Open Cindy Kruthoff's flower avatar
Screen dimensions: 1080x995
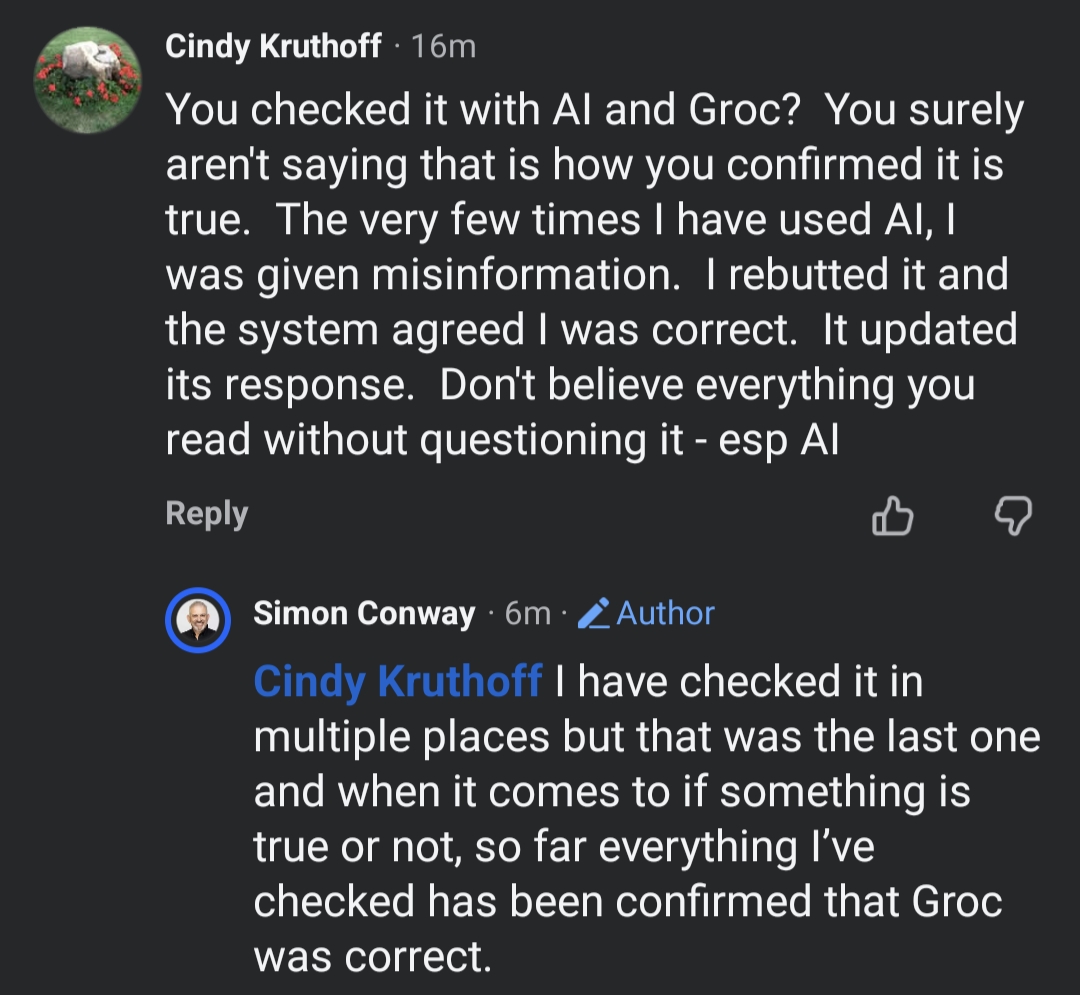pos(87,80)
